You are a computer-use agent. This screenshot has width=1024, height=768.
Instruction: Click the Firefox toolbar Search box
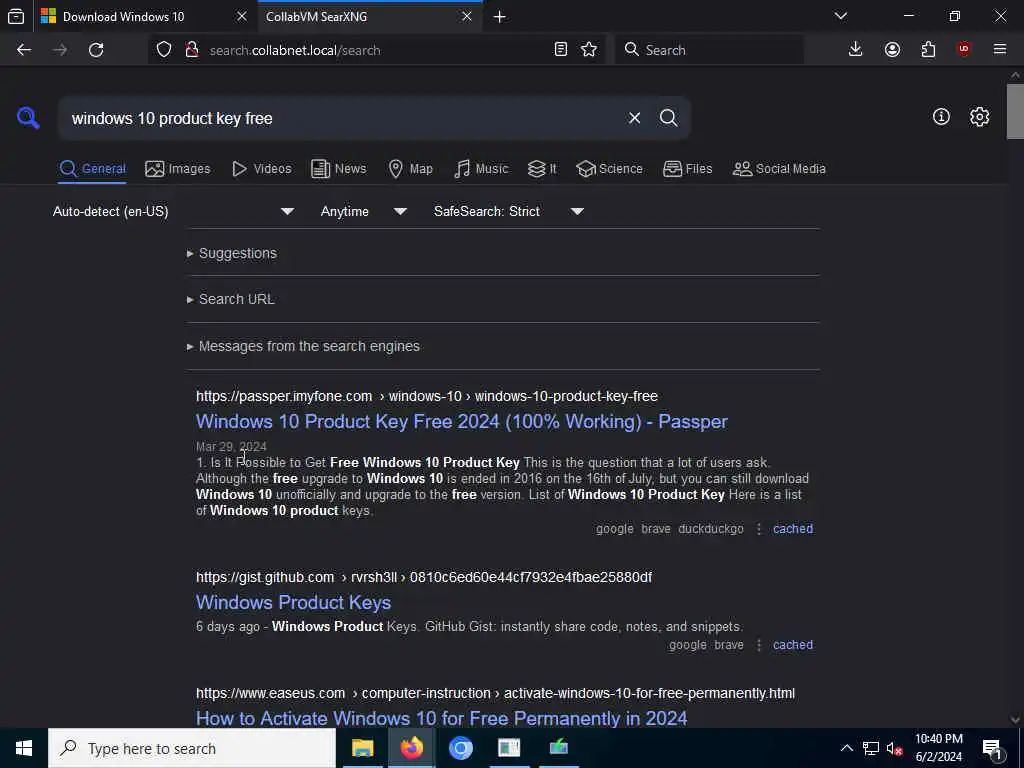710,50
